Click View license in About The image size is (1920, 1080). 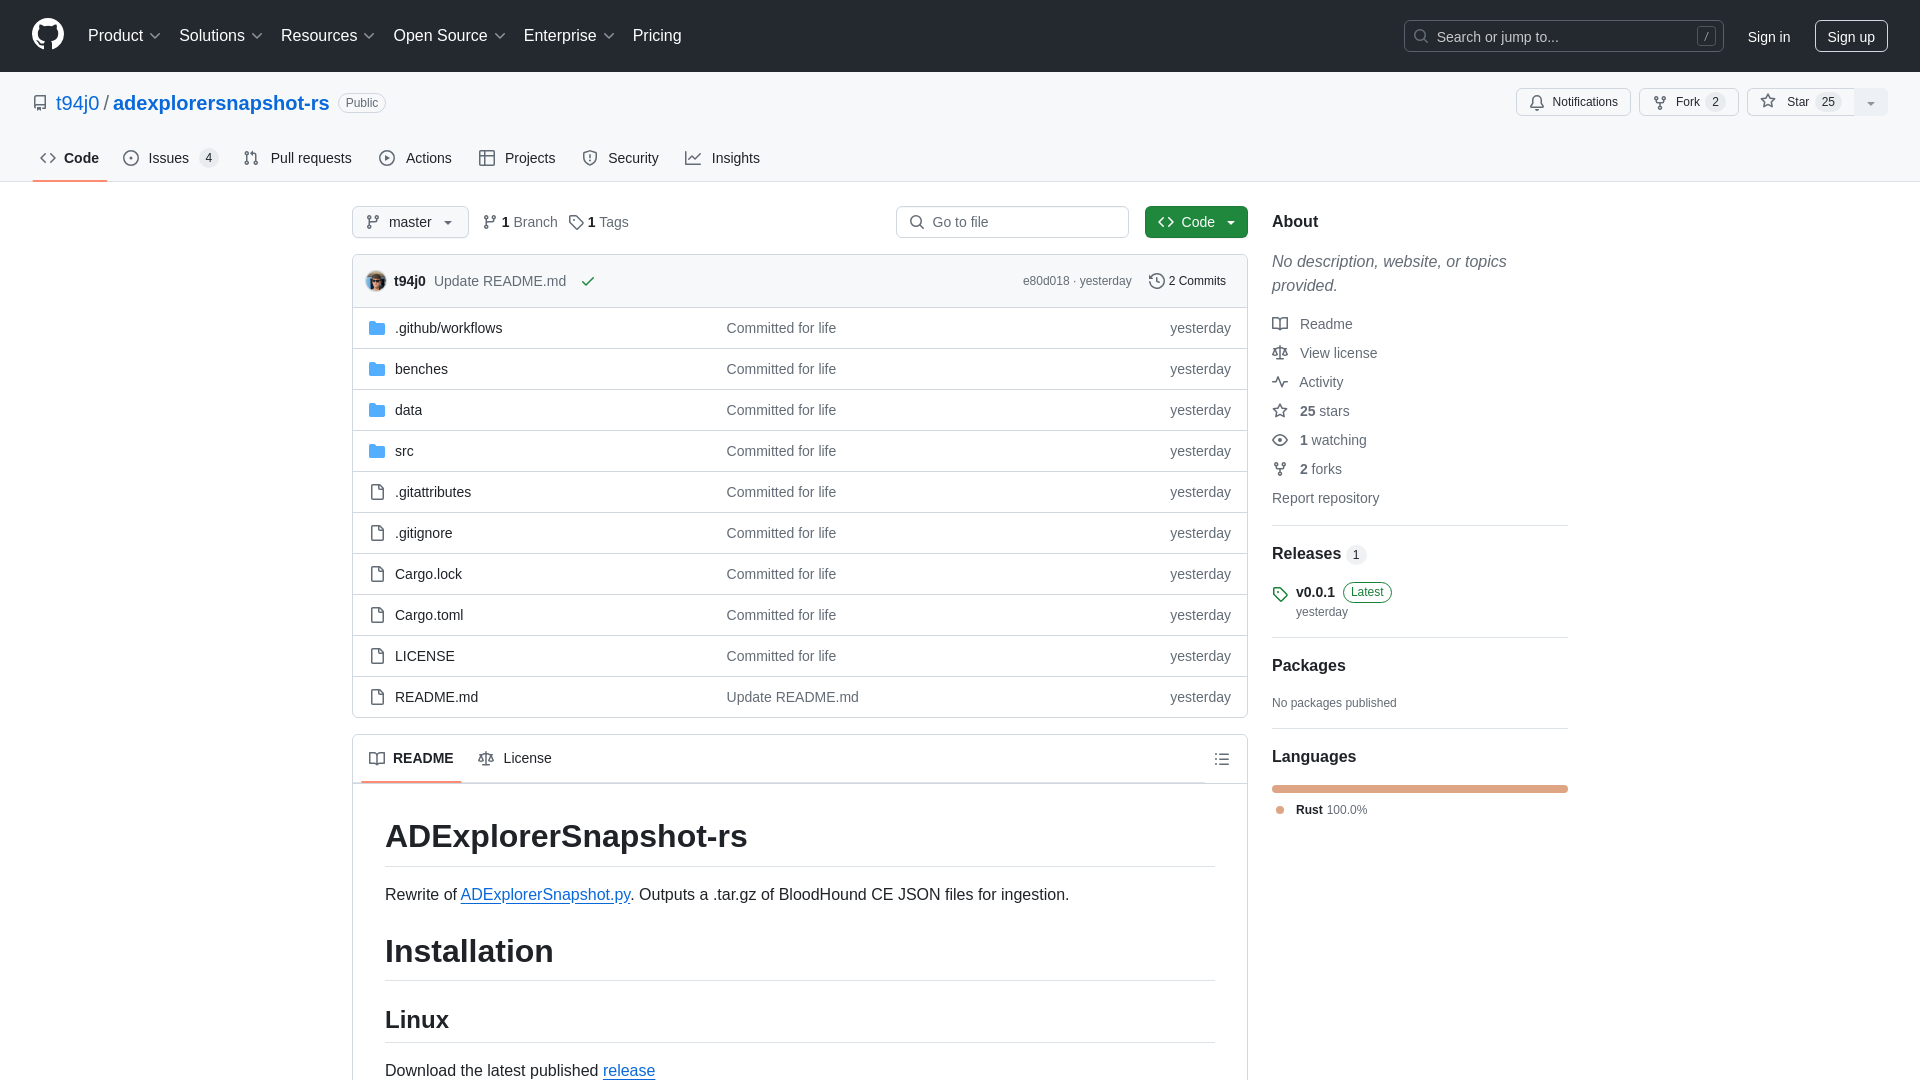tap(1324, 353)
